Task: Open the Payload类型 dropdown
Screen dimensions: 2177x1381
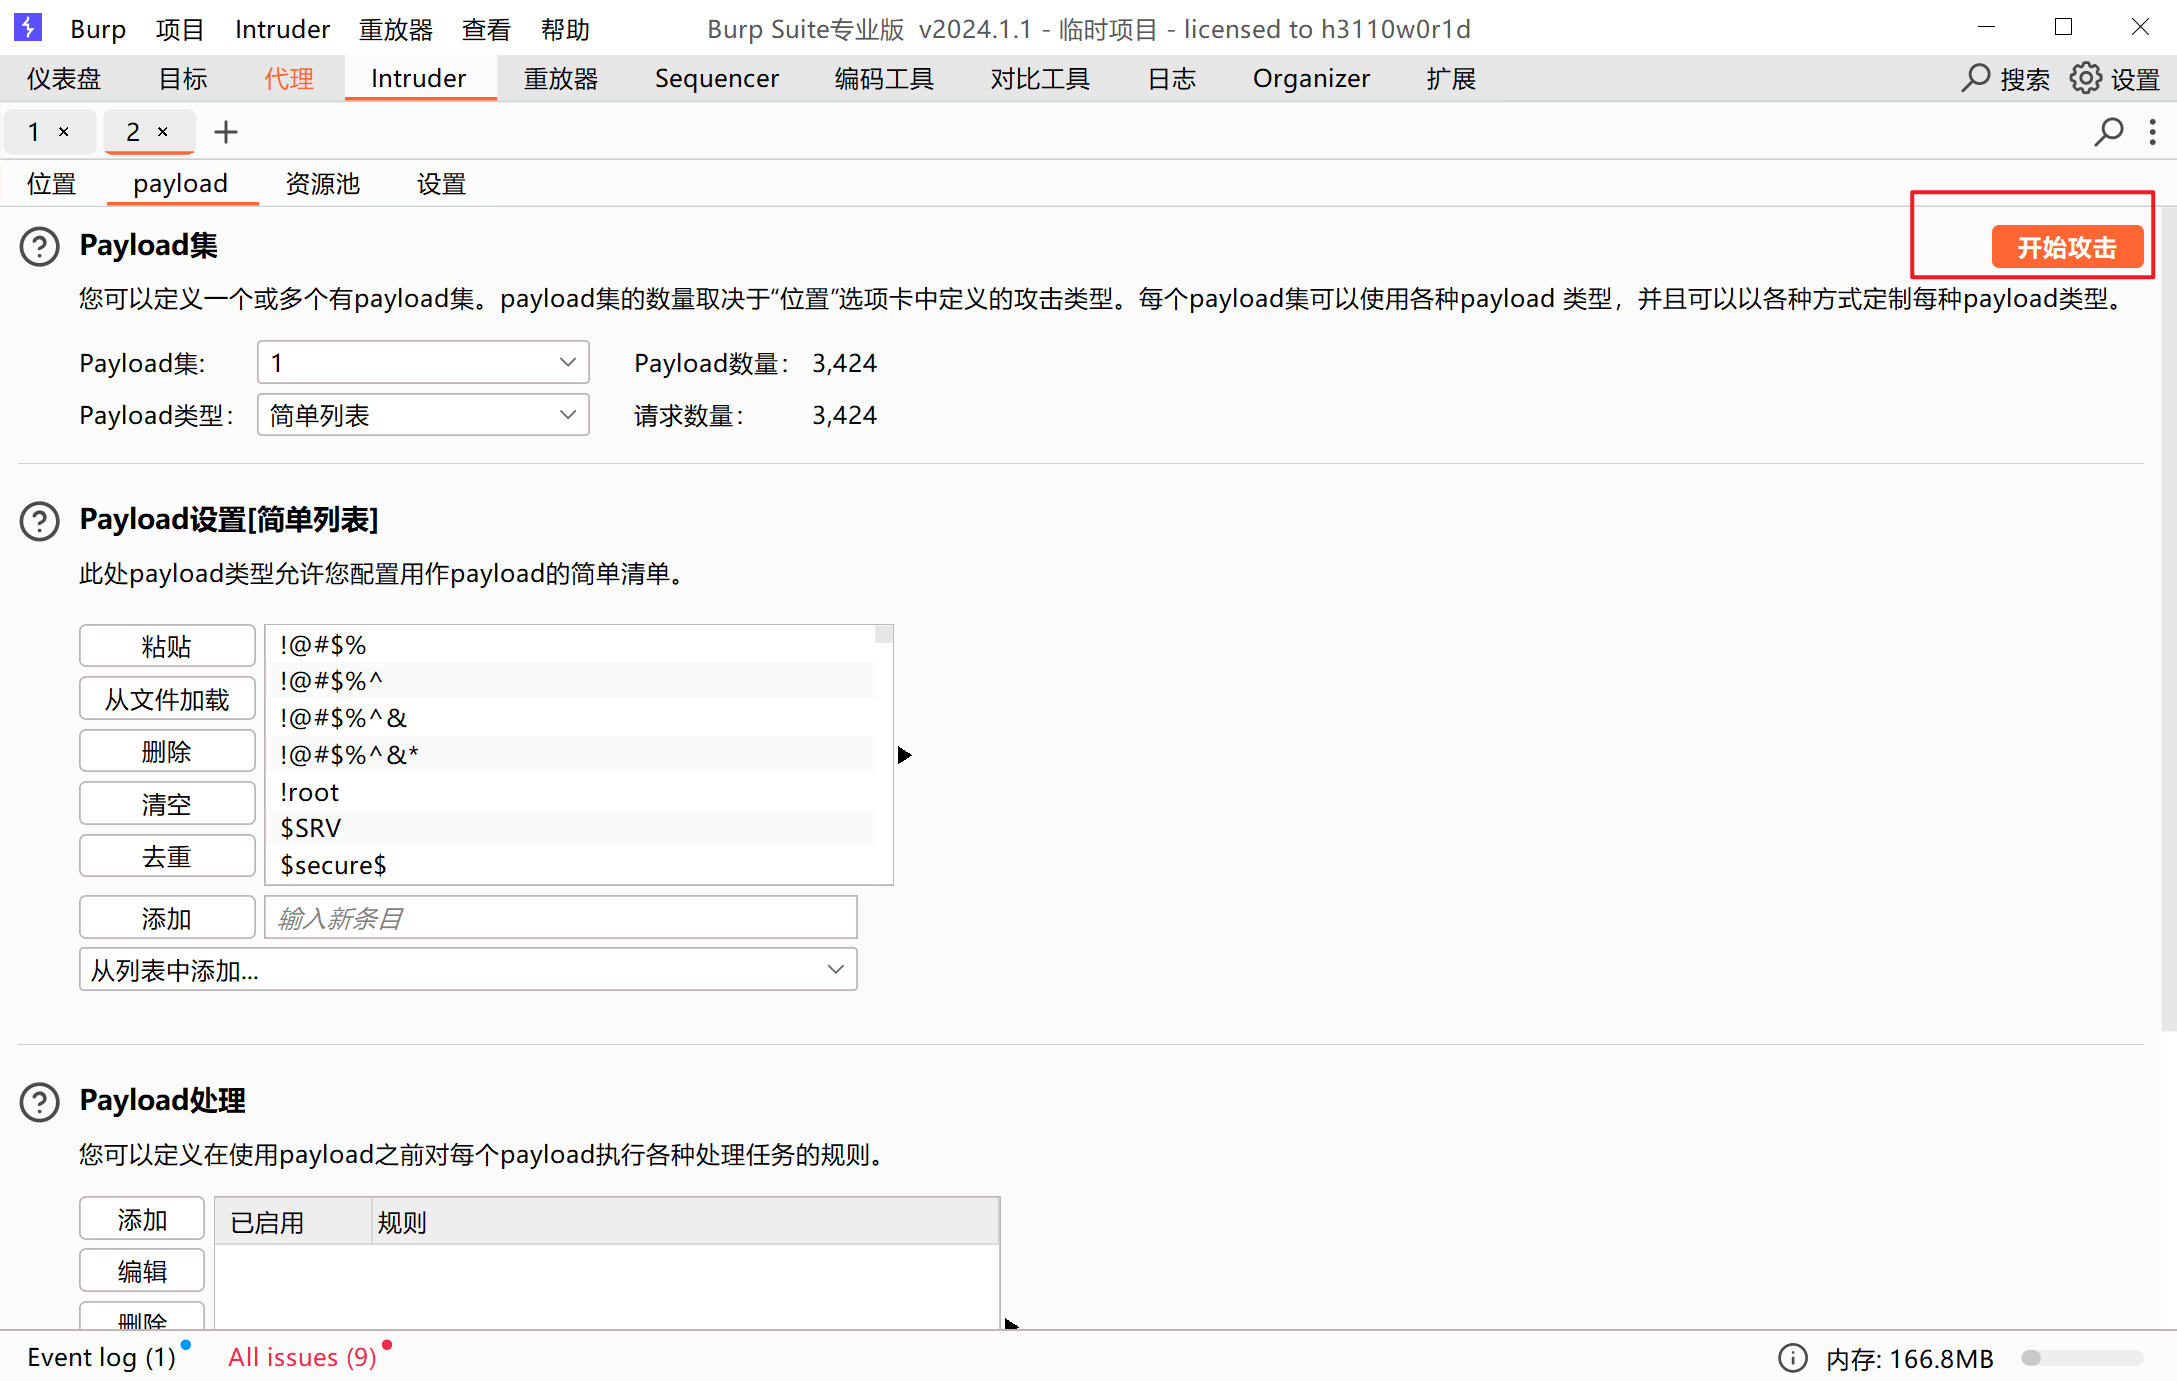Action: (423, 415)
